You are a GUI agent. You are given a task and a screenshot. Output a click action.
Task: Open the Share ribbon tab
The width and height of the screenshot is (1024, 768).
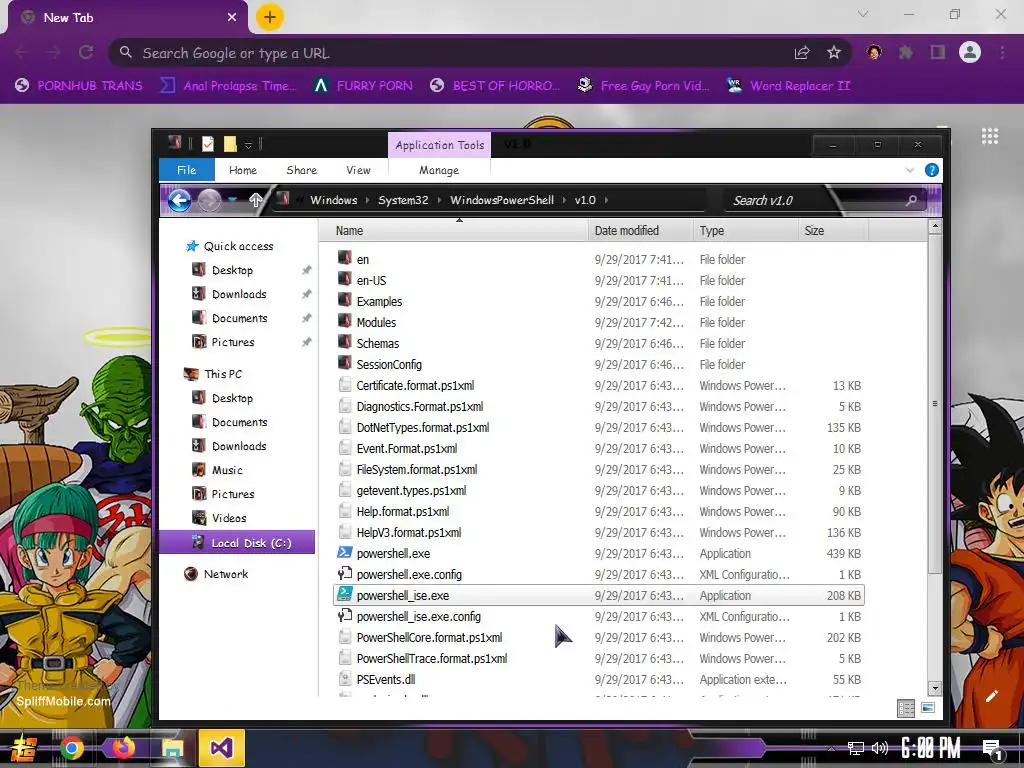click(302, 170)
